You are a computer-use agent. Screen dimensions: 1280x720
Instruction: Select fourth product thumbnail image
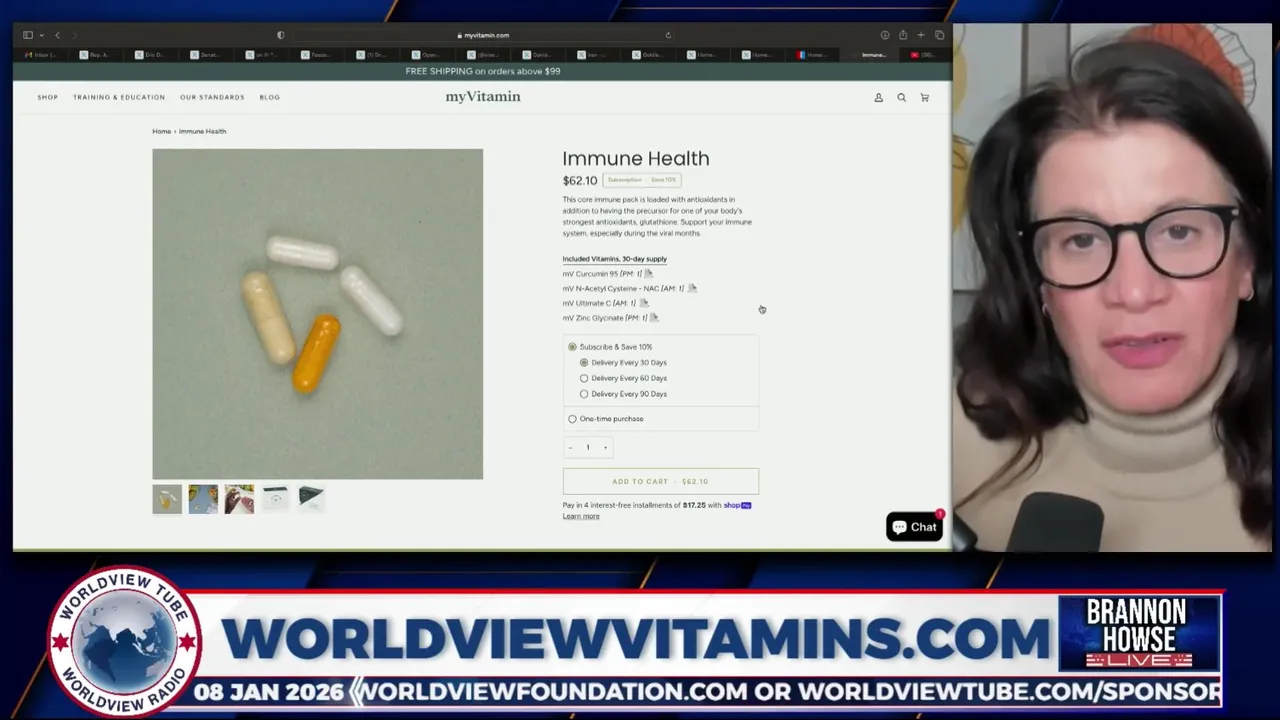pos(275,499)
